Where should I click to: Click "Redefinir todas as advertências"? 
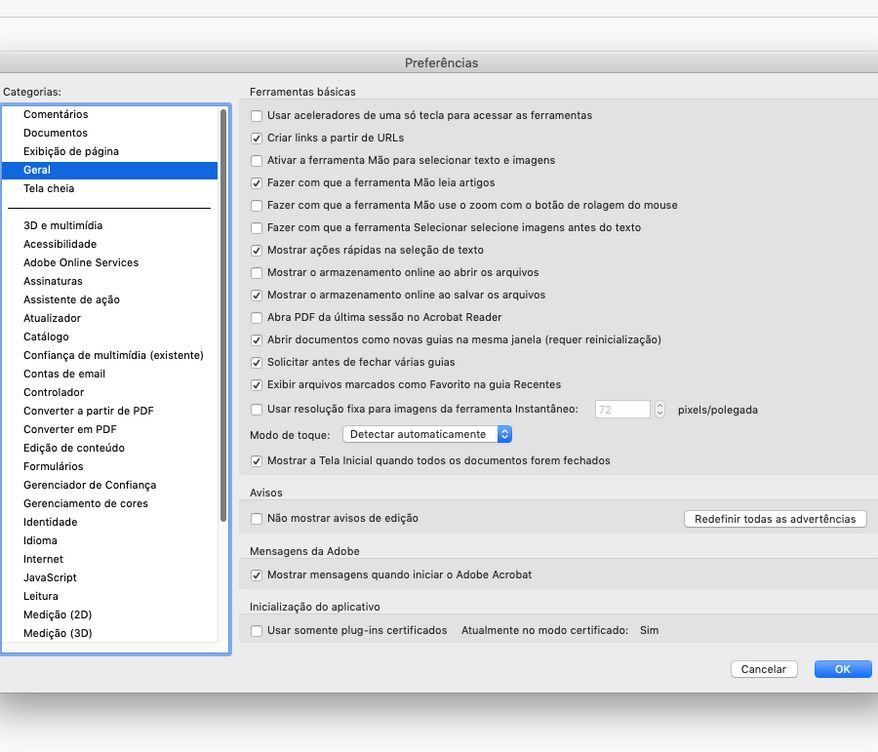click(775, 518)
